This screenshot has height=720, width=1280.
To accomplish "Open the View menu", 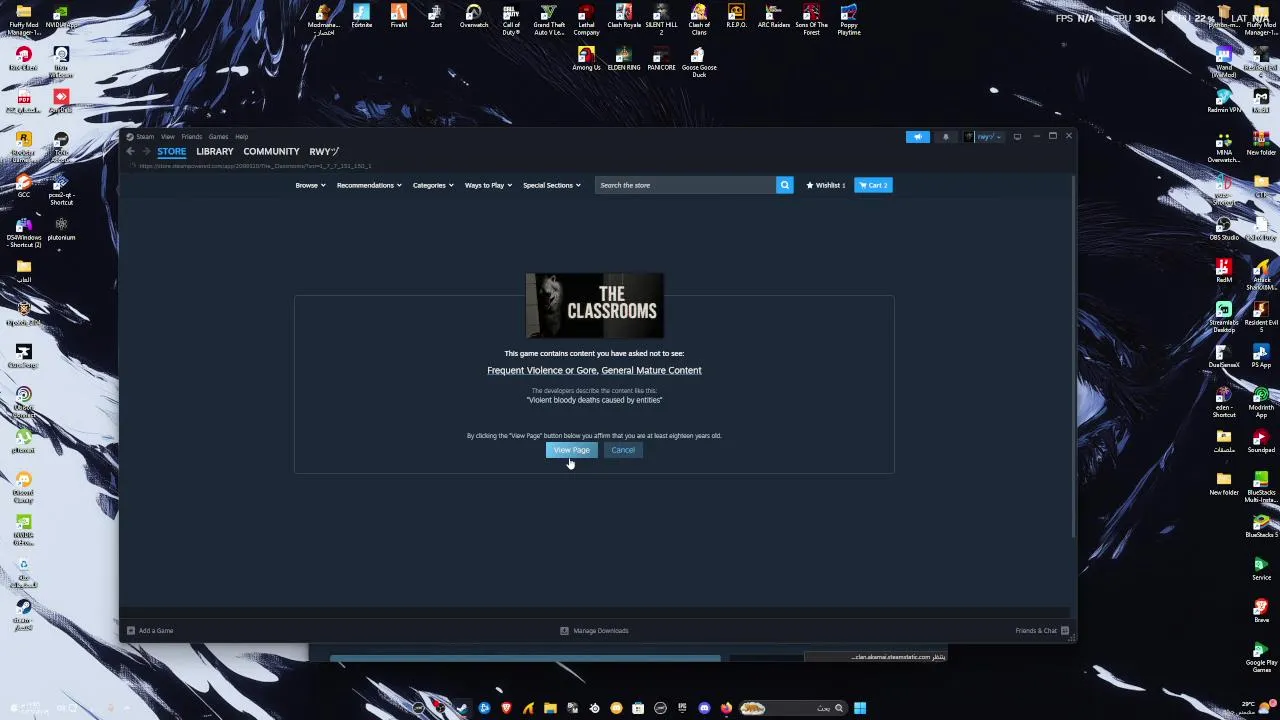I will (x=168, y=136).
